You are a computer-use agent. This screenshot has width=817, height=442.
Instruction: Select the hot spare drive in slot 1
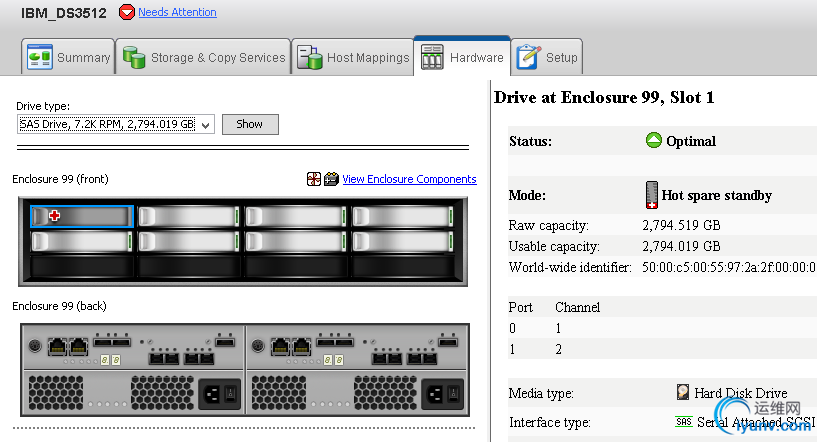[82, 216]
